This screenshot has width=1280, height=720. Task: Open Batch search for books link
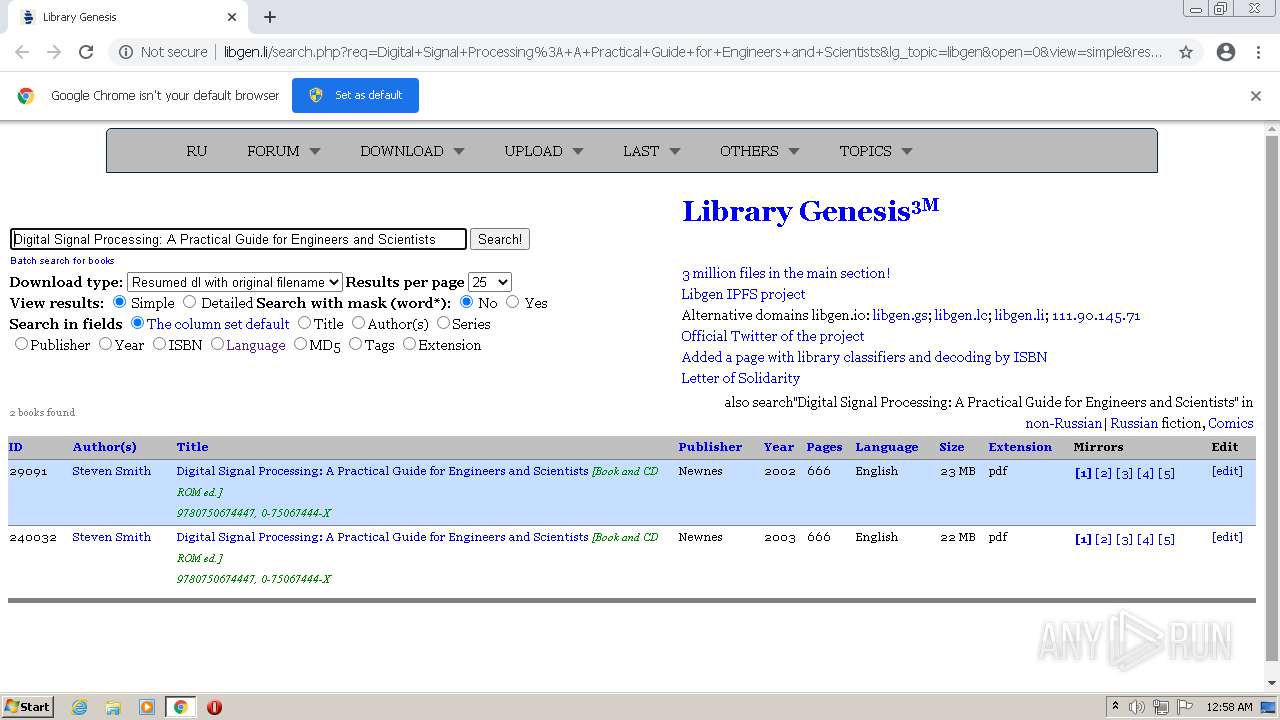62,261
